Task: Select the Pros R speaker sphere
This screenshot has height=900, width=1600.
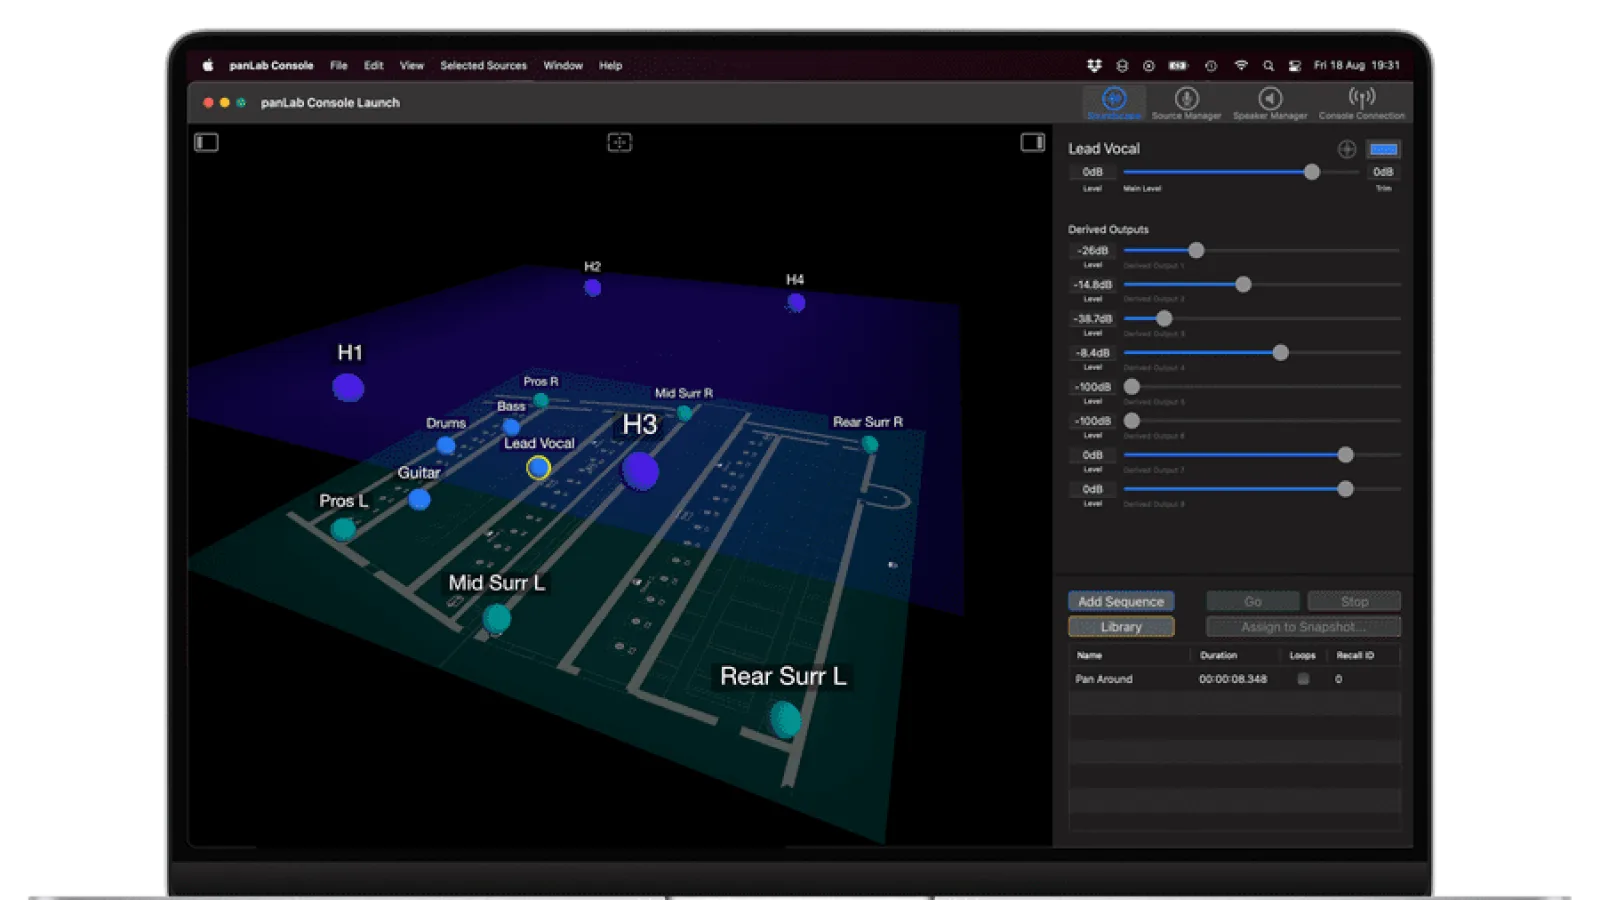Action: [x=541, y=400]
